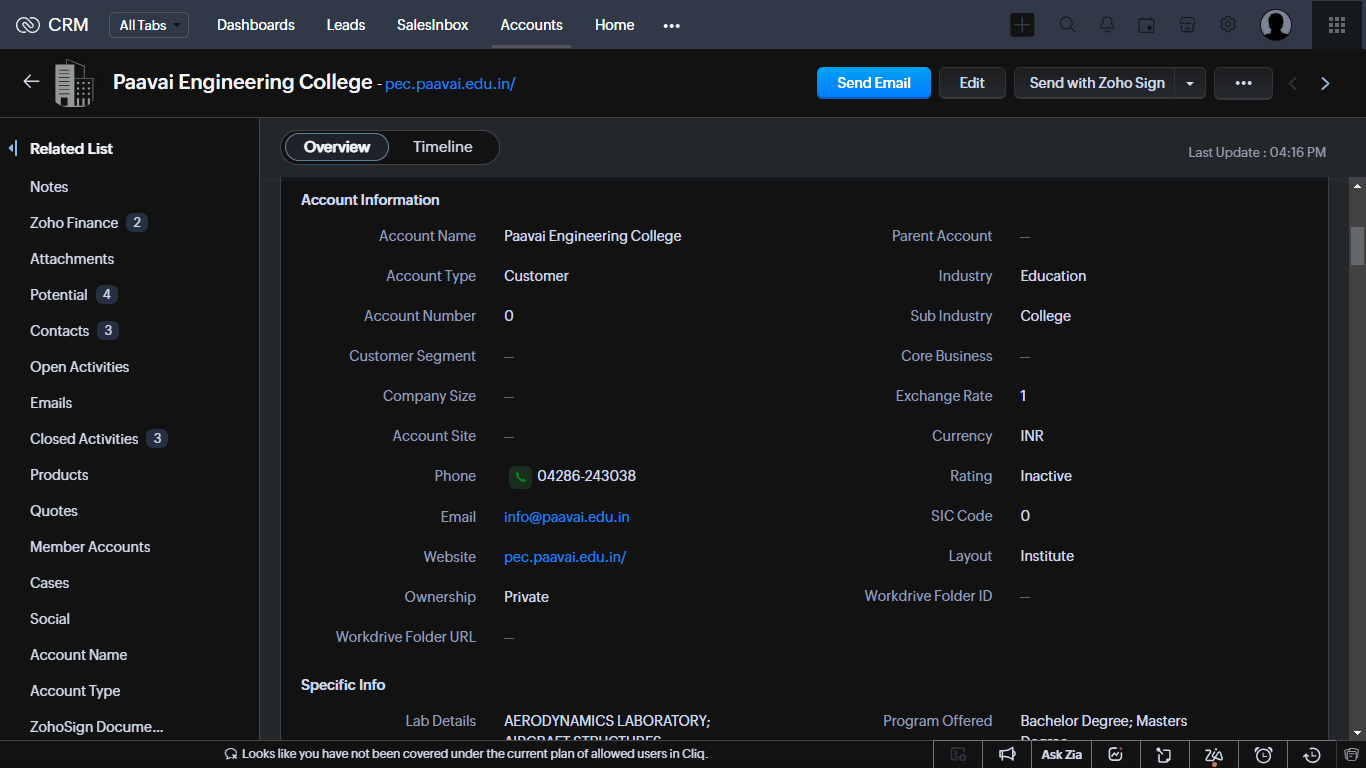The width and height of the screenshot is (1366, 768).
Task: Click the Send Email button
Action: 874,83
